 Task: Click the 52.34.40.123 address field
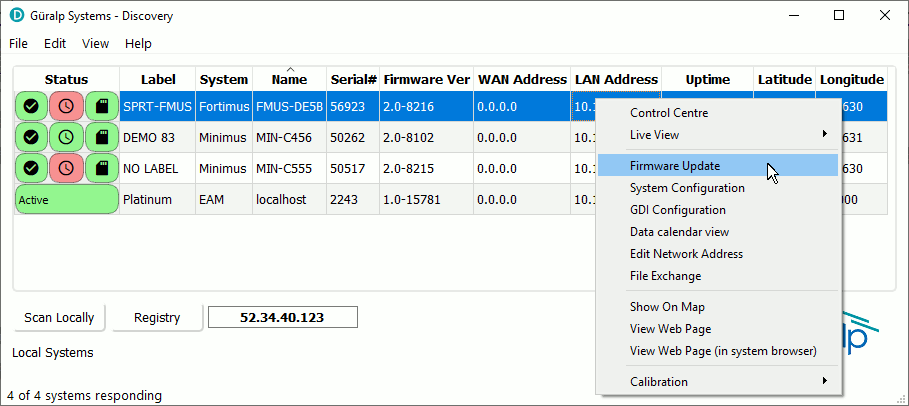pyautogui.click(x=283, y=317)
